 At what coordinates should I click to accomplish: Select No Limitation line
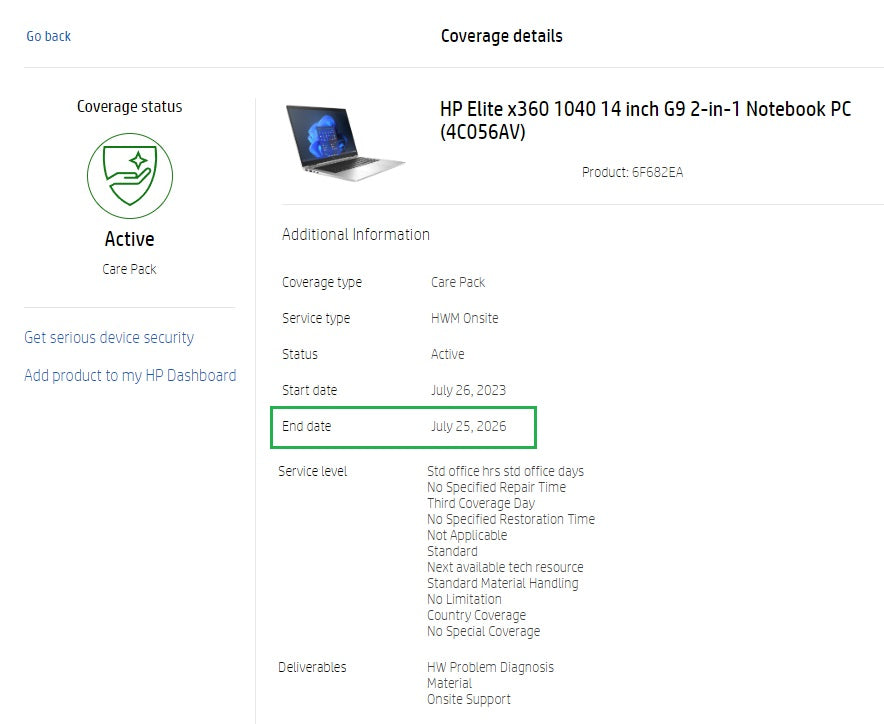coord(464,599)
